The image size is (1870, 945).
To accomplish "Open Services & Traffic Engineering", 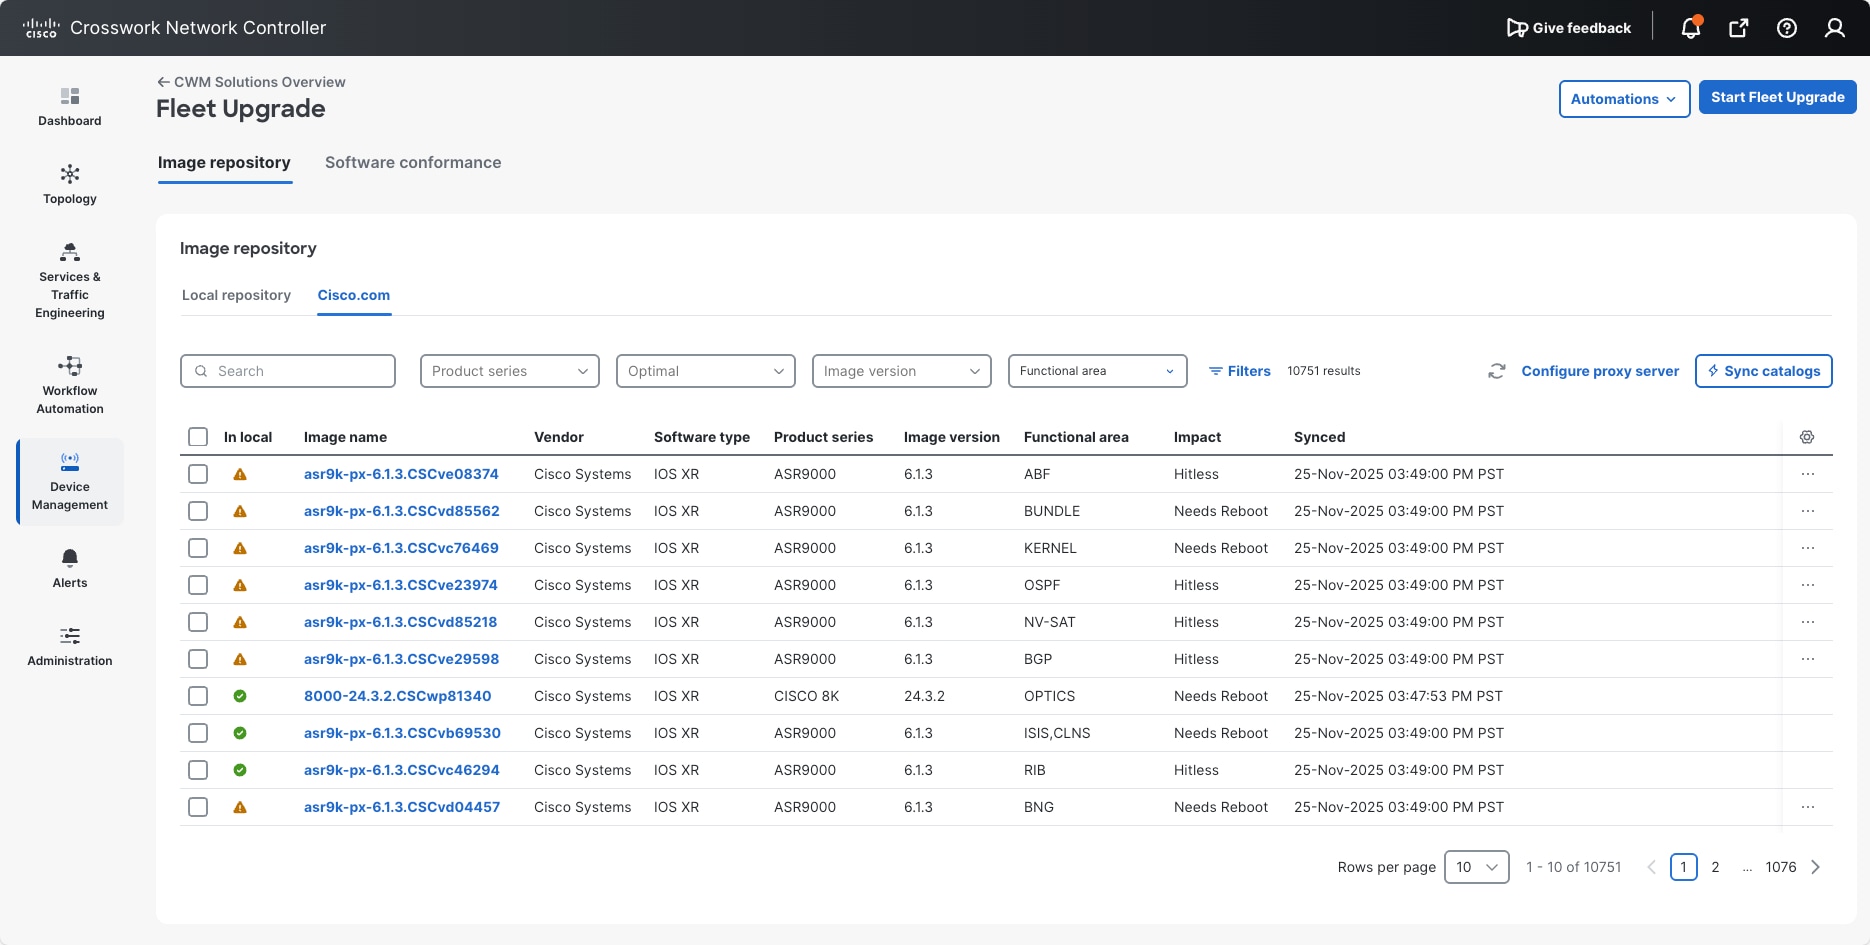I will coord(69,281).
